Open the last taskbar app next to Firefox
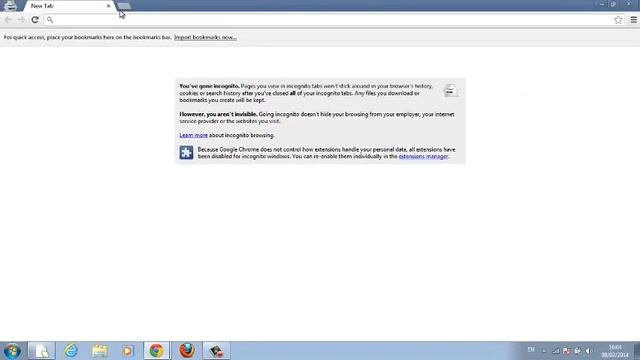 [216, 351]
